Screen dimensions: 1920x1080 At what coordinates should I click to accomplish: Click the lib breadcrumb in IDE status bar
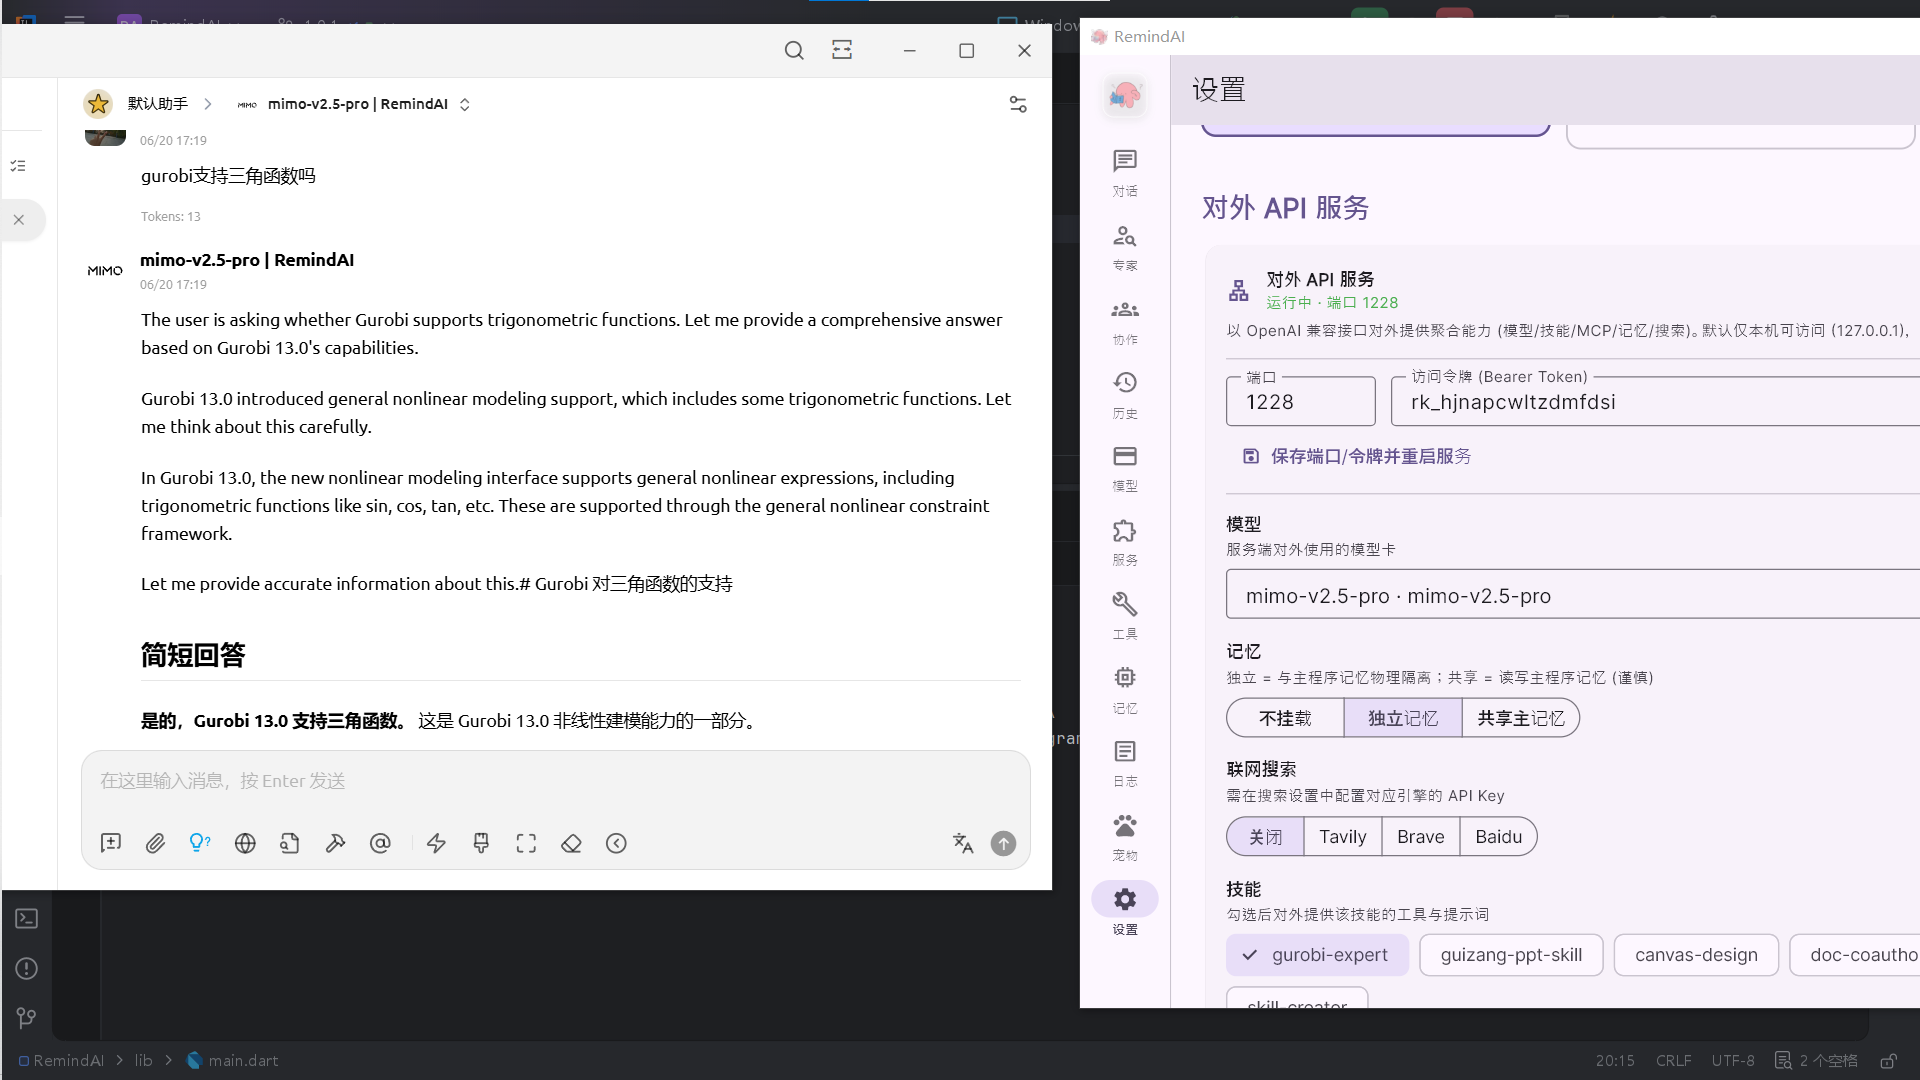click(x=144, y=1060)
